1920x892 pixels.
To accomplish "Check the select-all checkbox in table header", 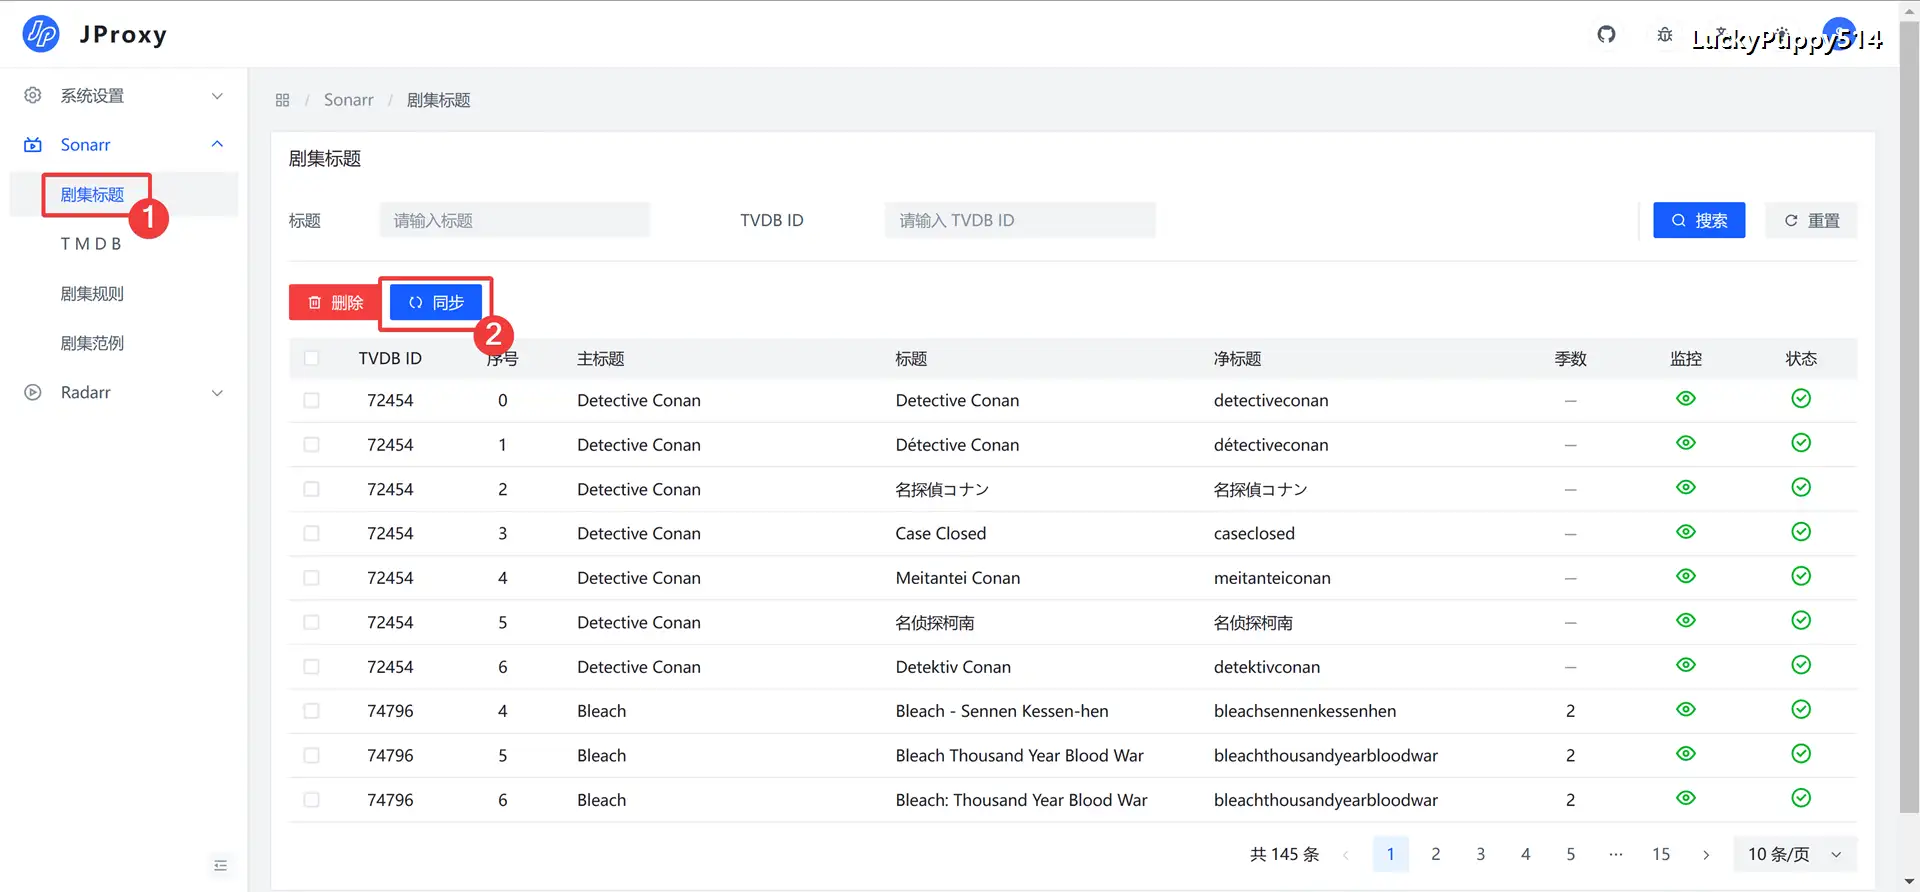I will 311,358.
